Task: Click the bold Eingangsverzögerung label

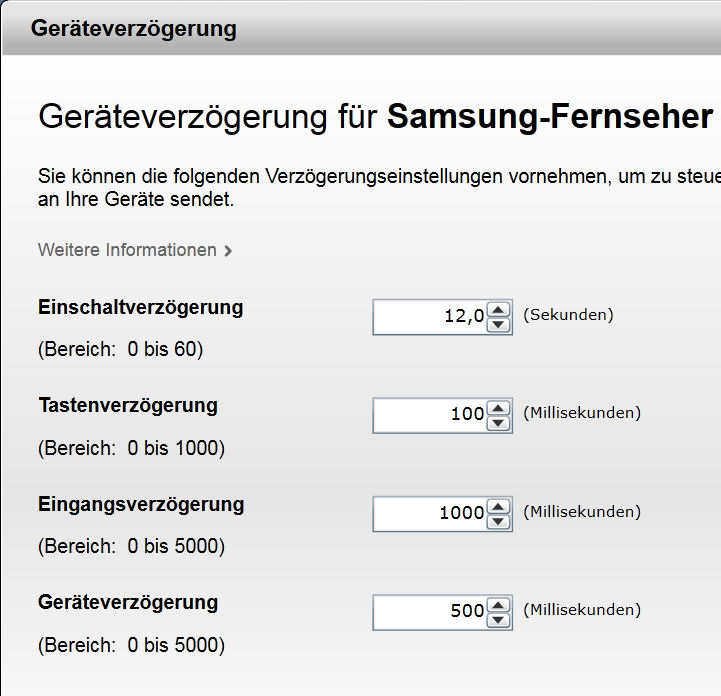Action: pyautogui.click(x=141, y=504)
